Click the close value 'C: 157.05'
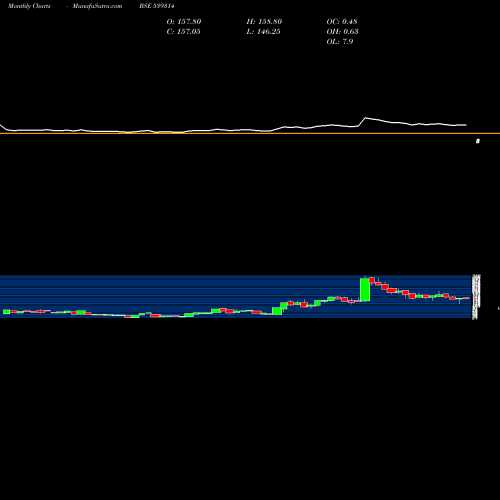The height and width of the screenshot is (500, 500). click(x=183, y=32)
